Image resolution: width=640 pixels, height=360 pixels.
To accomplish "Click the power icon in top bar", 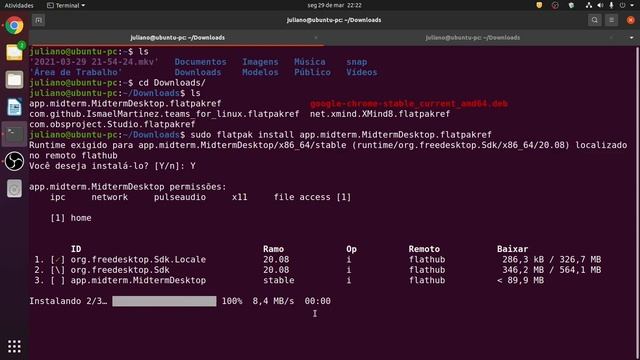I will [622, 5].
